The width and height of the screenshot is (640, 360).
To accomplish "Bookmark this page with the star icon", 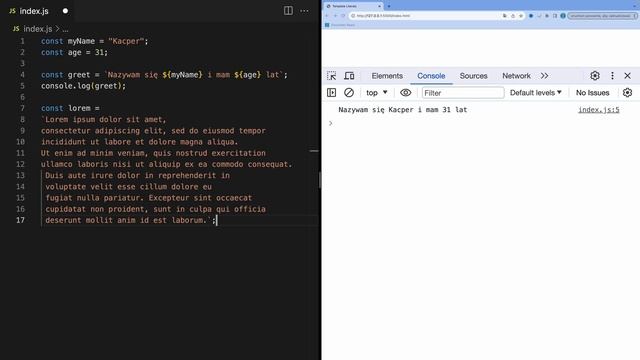I will coord(521,16).
